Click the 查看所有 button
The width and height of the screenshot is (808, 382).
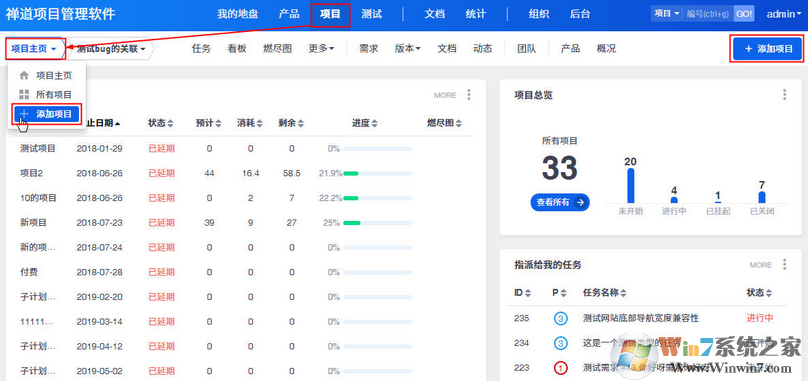click(x=560, y=203)
